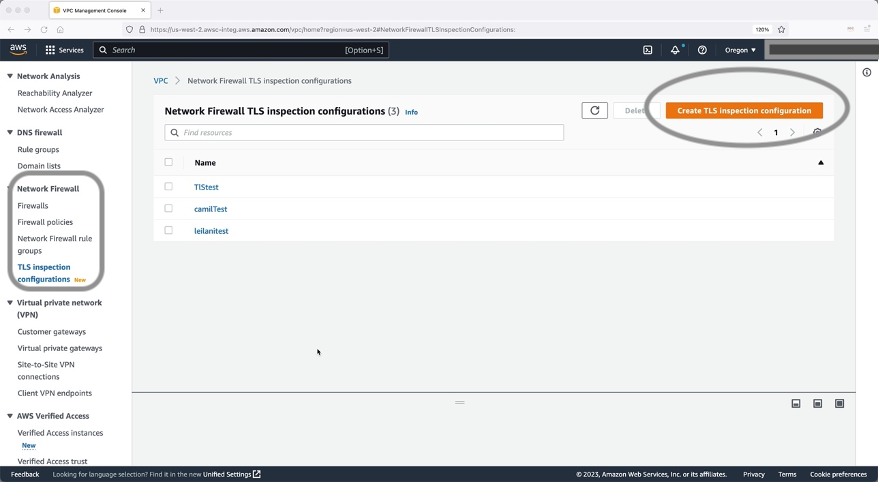Viewport: 879px width, 483px height.
Task: Click the Delete button
Action: pos(635,110)
